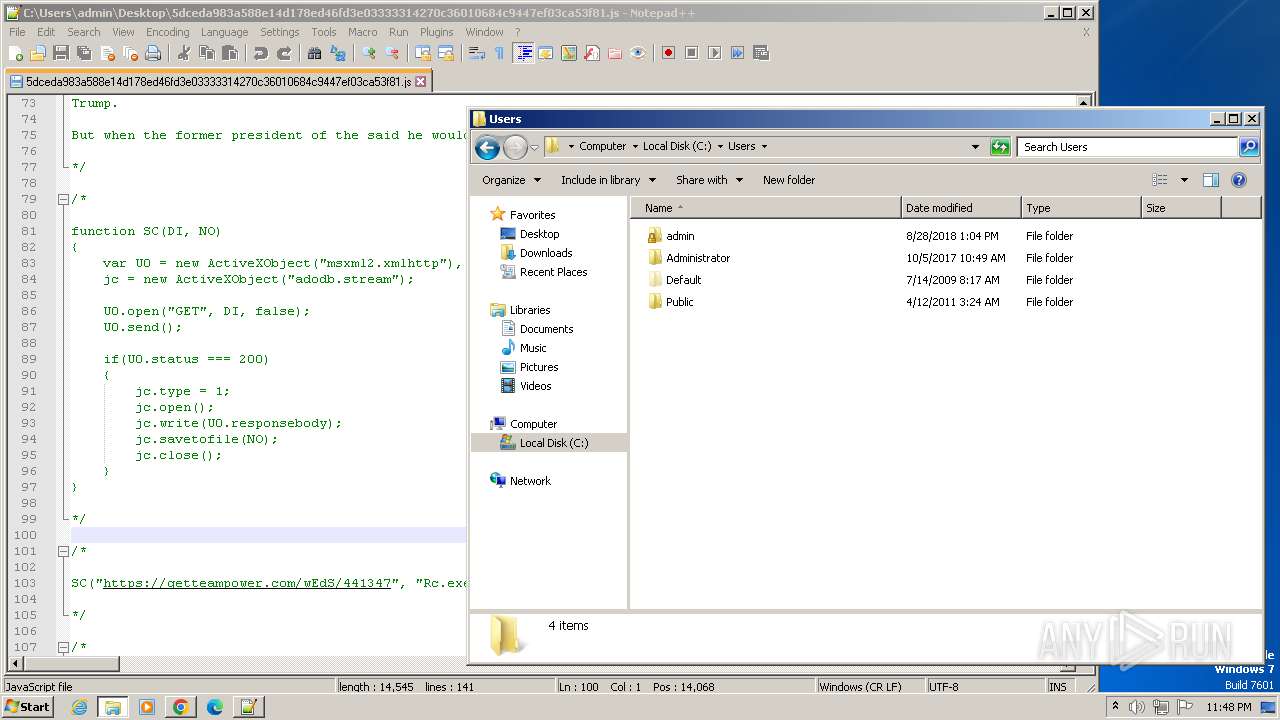Open Include in library dropdown
The height and width of the screenshot is (720, 1280).
pyautogui.click(x=608, y=180)
